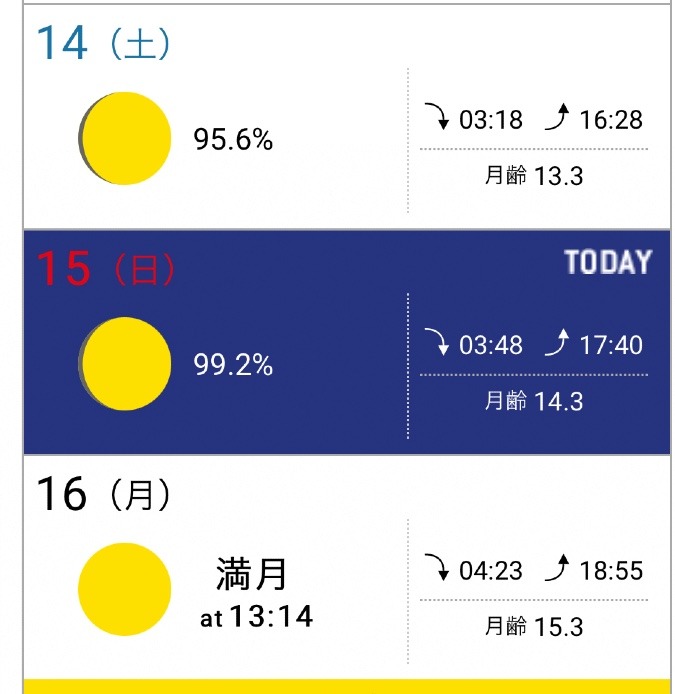Tap 月齢 15.3 moon age text
The width and height of the screenshot is (675, 694).
534,626
